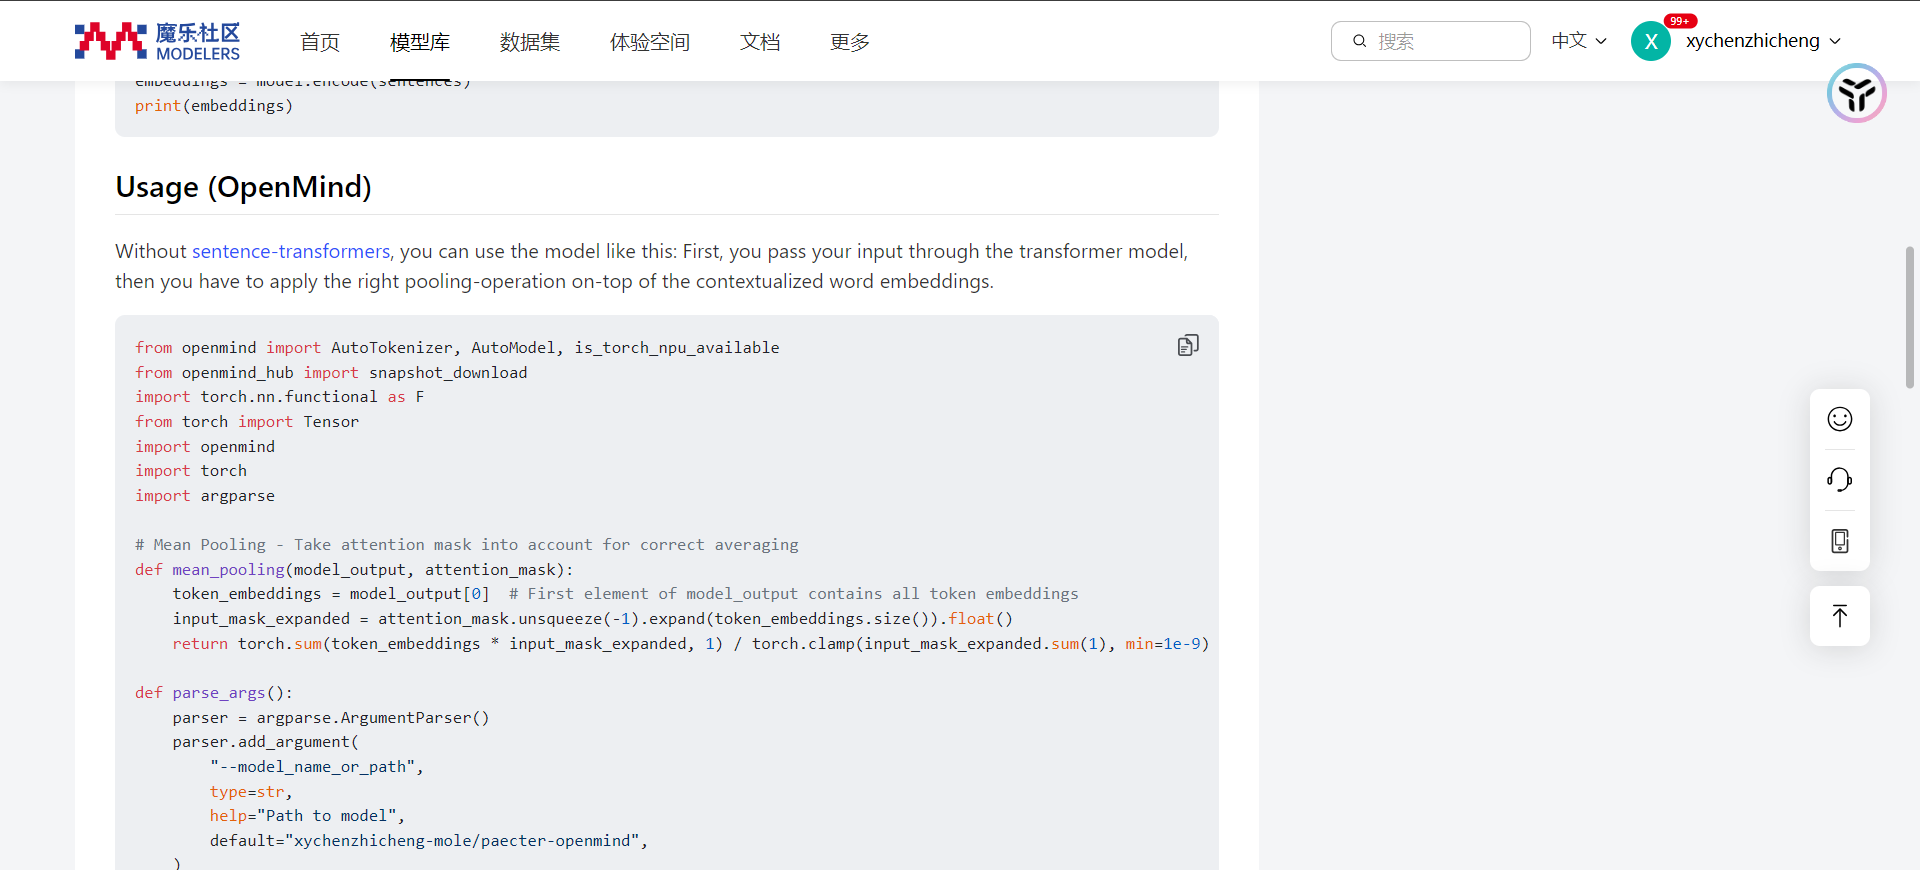Image resolution: width=1920 pixels, height=870 pixels.
Task: Click the page vertical scrollbar thumb
Action: tap(1910, 317)
